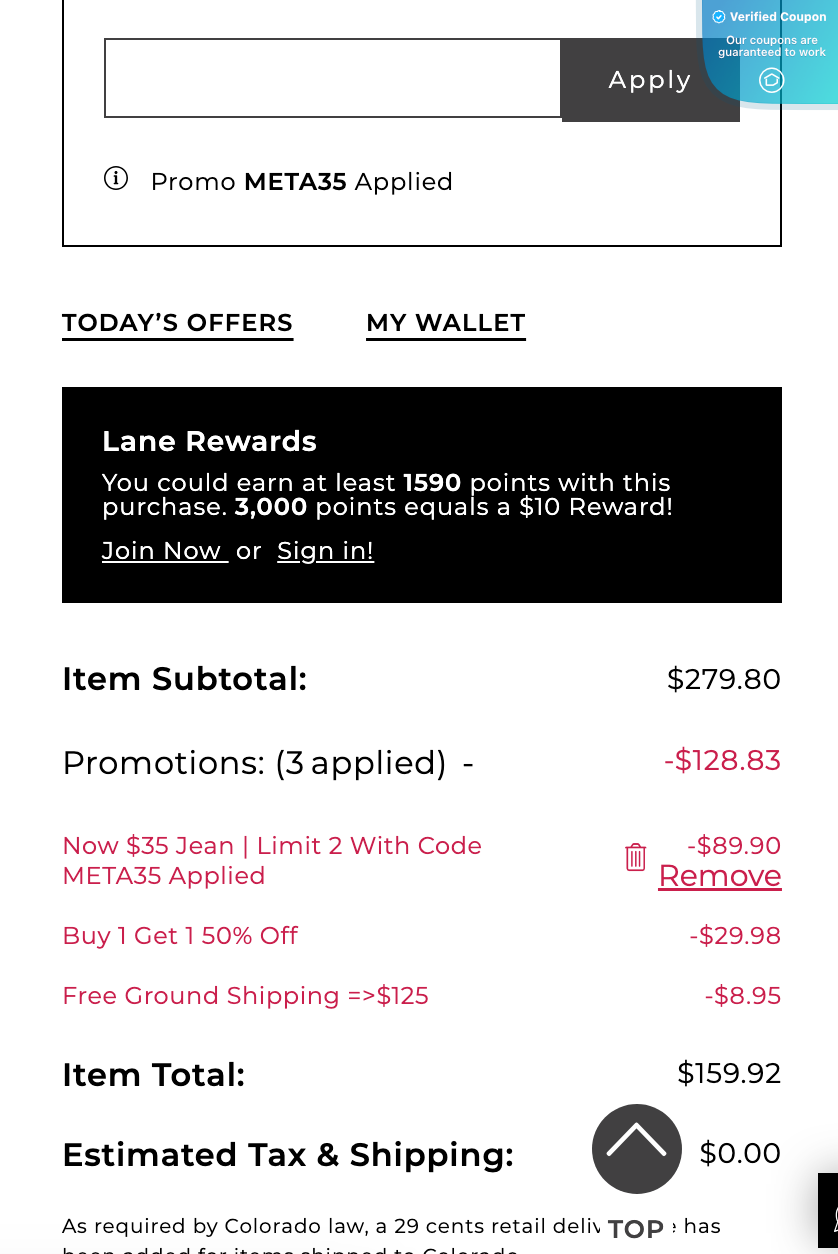Screen dimensions: 838x1254
Task: Click the upward arrow to return to top
Action: (637, 1149)
